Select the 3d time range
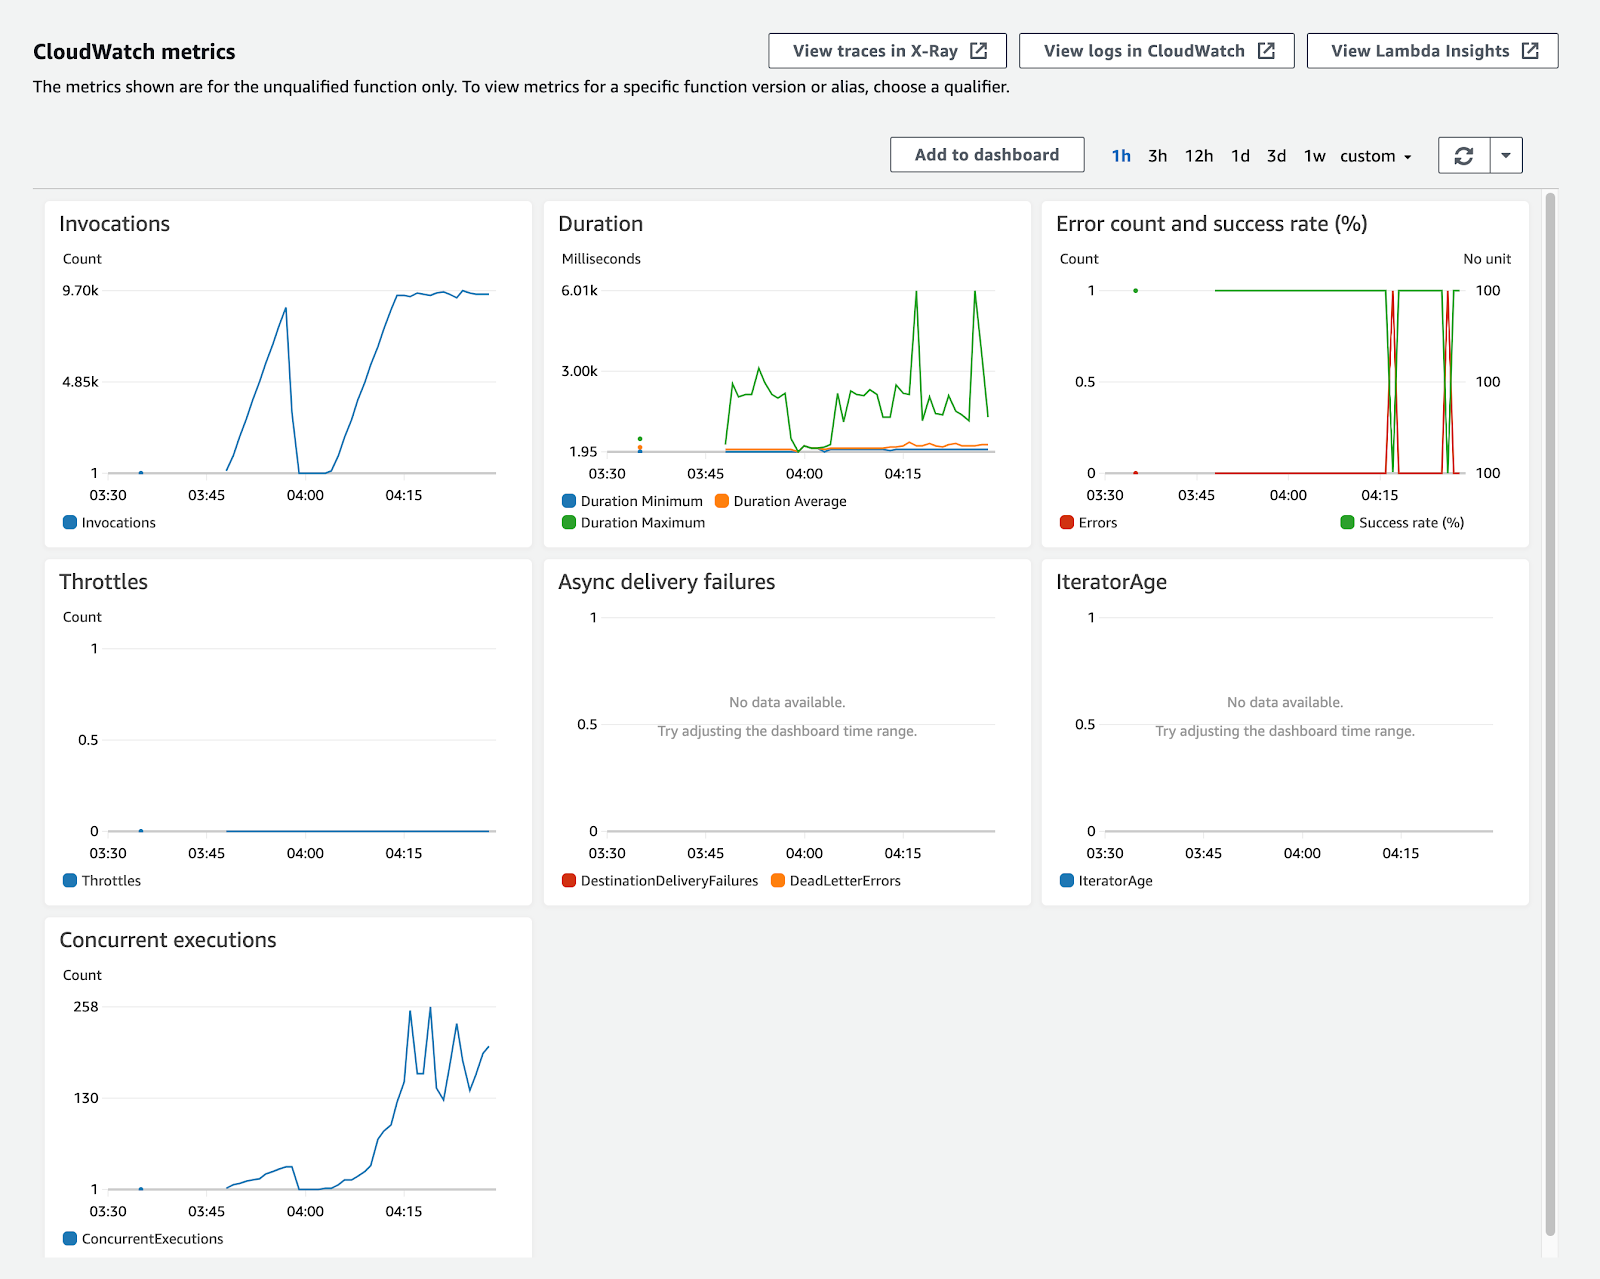This screenshot has width=1600, height=1279. [1276, 156]
